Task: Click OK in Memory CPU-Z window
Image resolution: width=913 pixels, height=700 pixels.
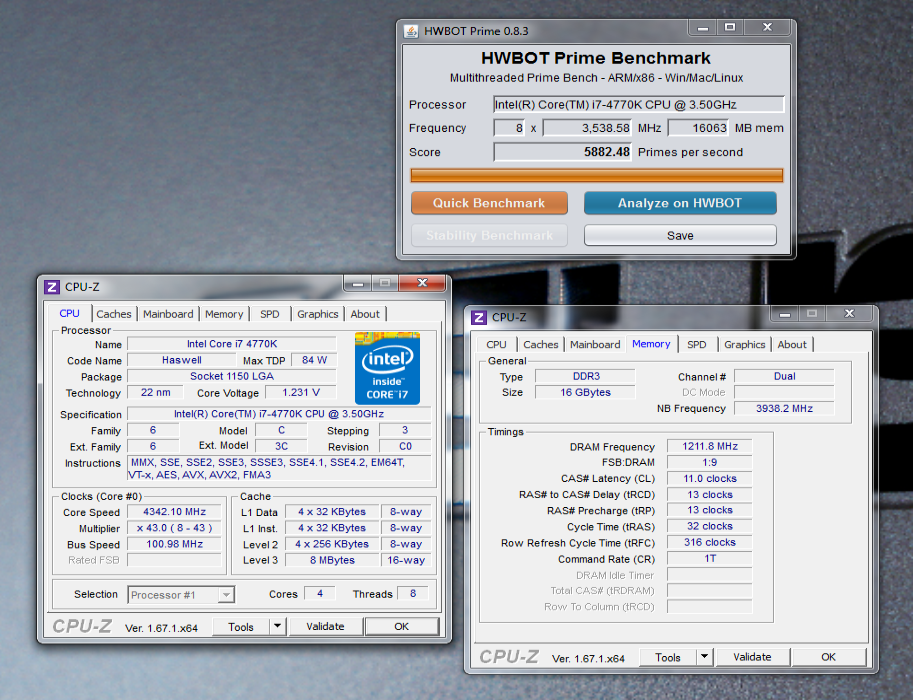Action: coord(829,656)
